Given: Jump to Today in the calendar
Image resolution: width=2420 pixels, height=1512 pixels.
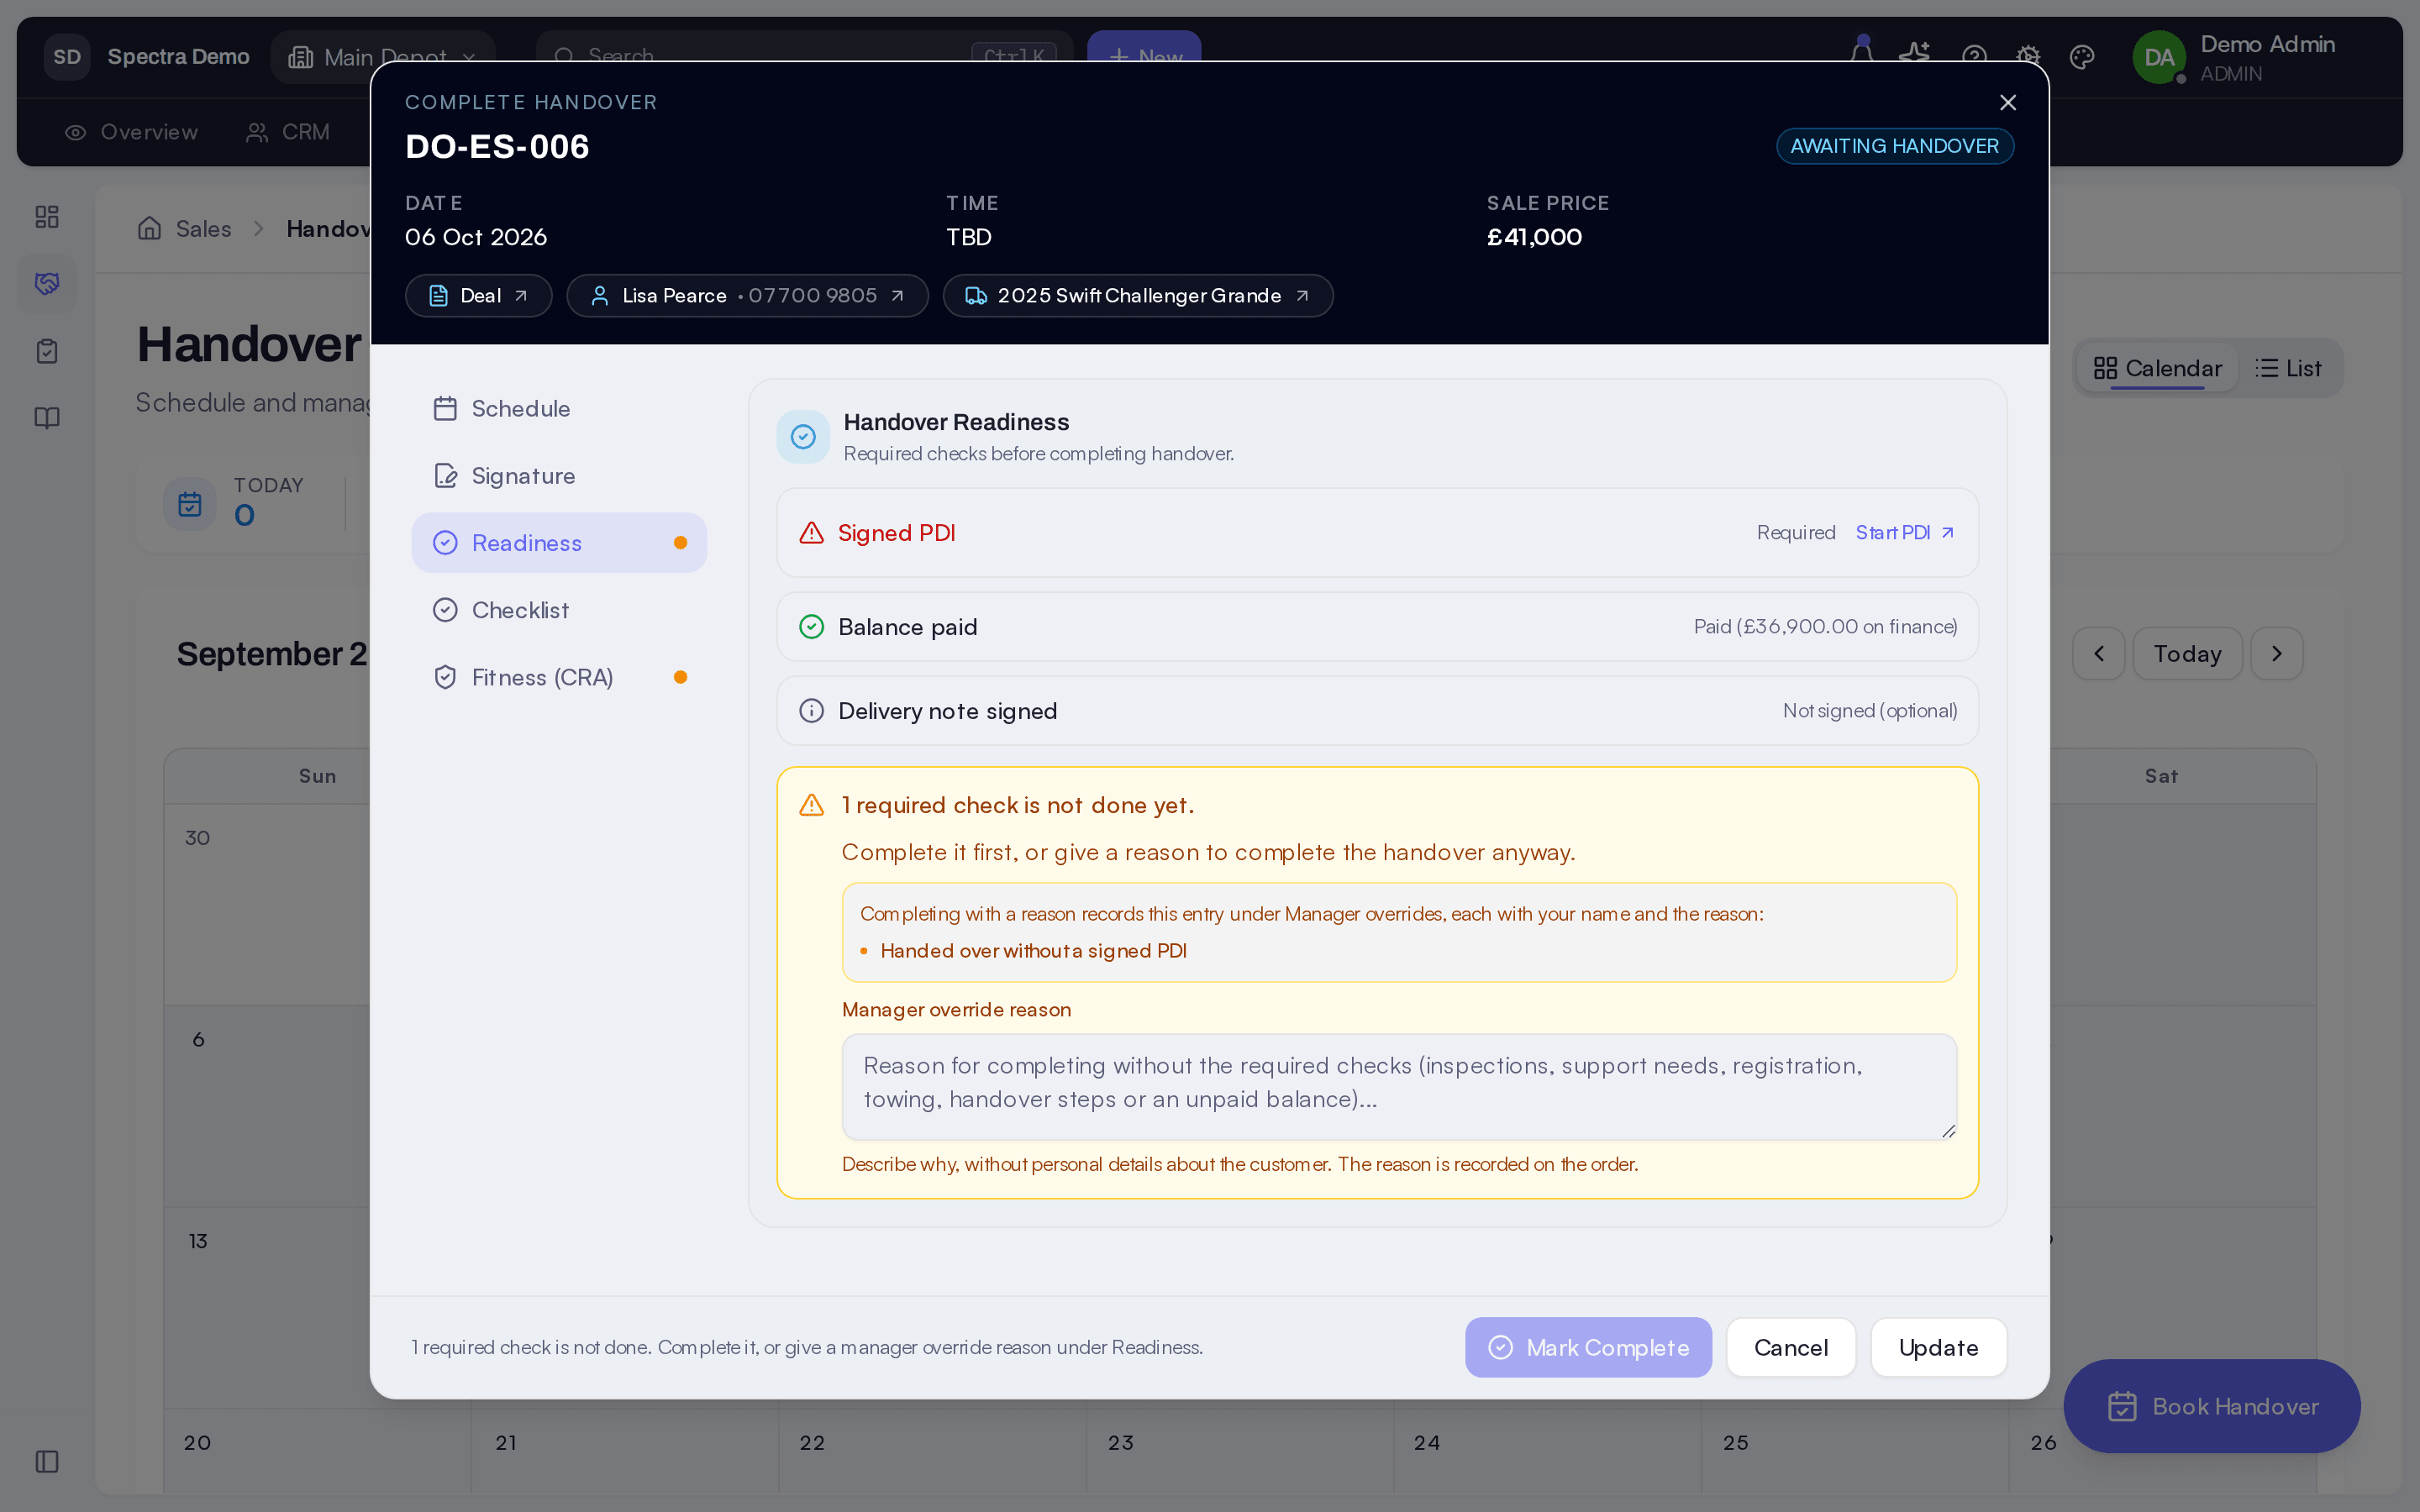Looking at the screenshot, I should tap(2187, 653).
